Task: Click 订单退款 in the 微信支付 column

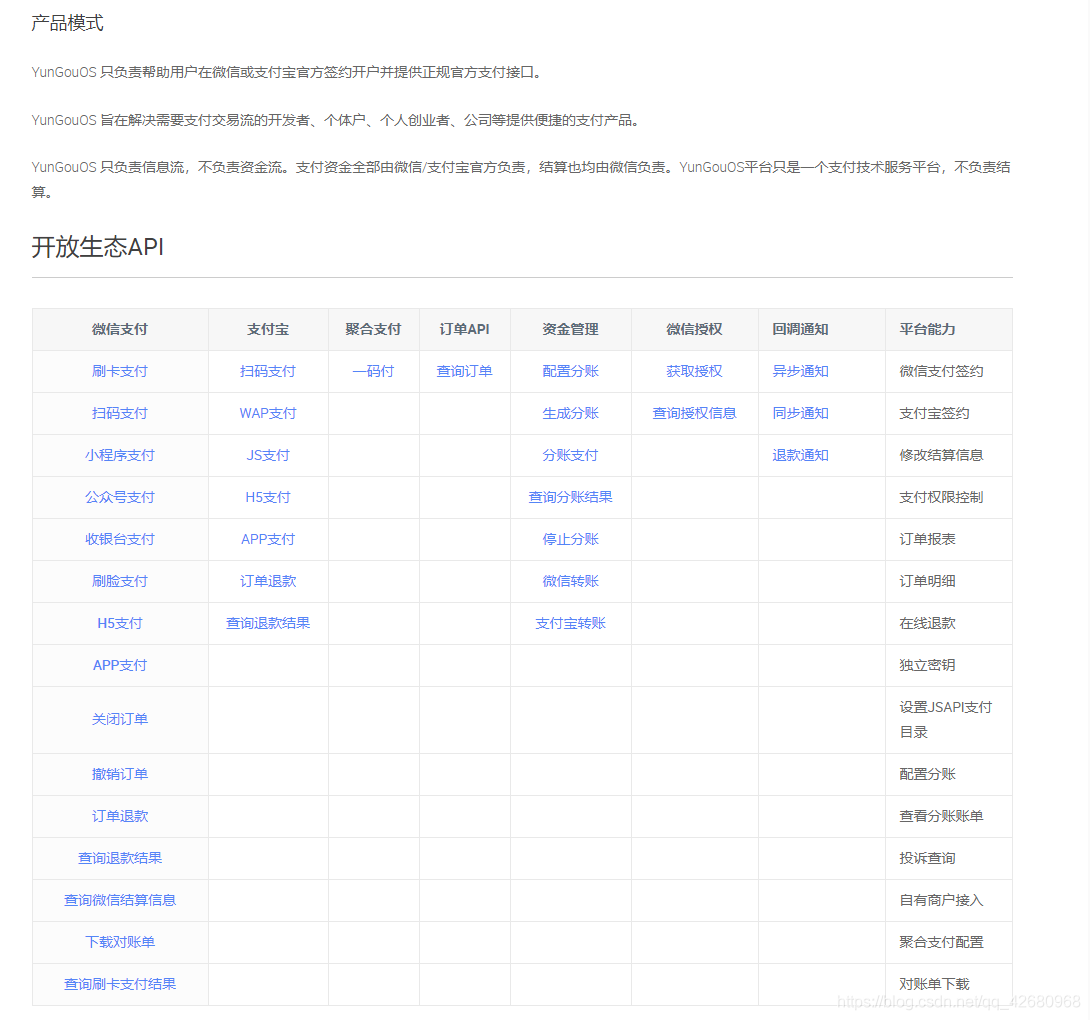Action: click(120, 816)
